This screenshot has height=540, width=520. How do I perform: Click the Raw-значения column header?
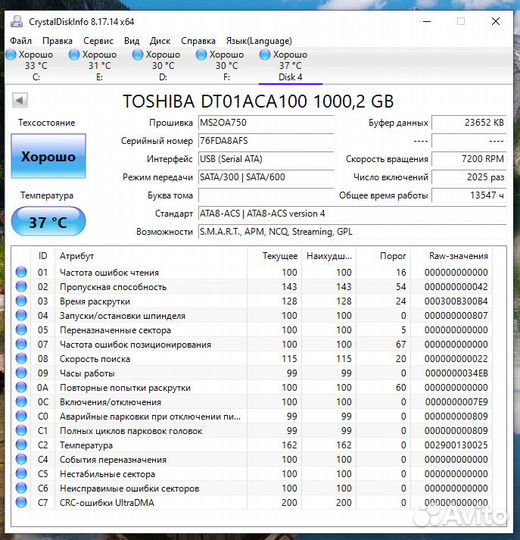click(451, 256)
